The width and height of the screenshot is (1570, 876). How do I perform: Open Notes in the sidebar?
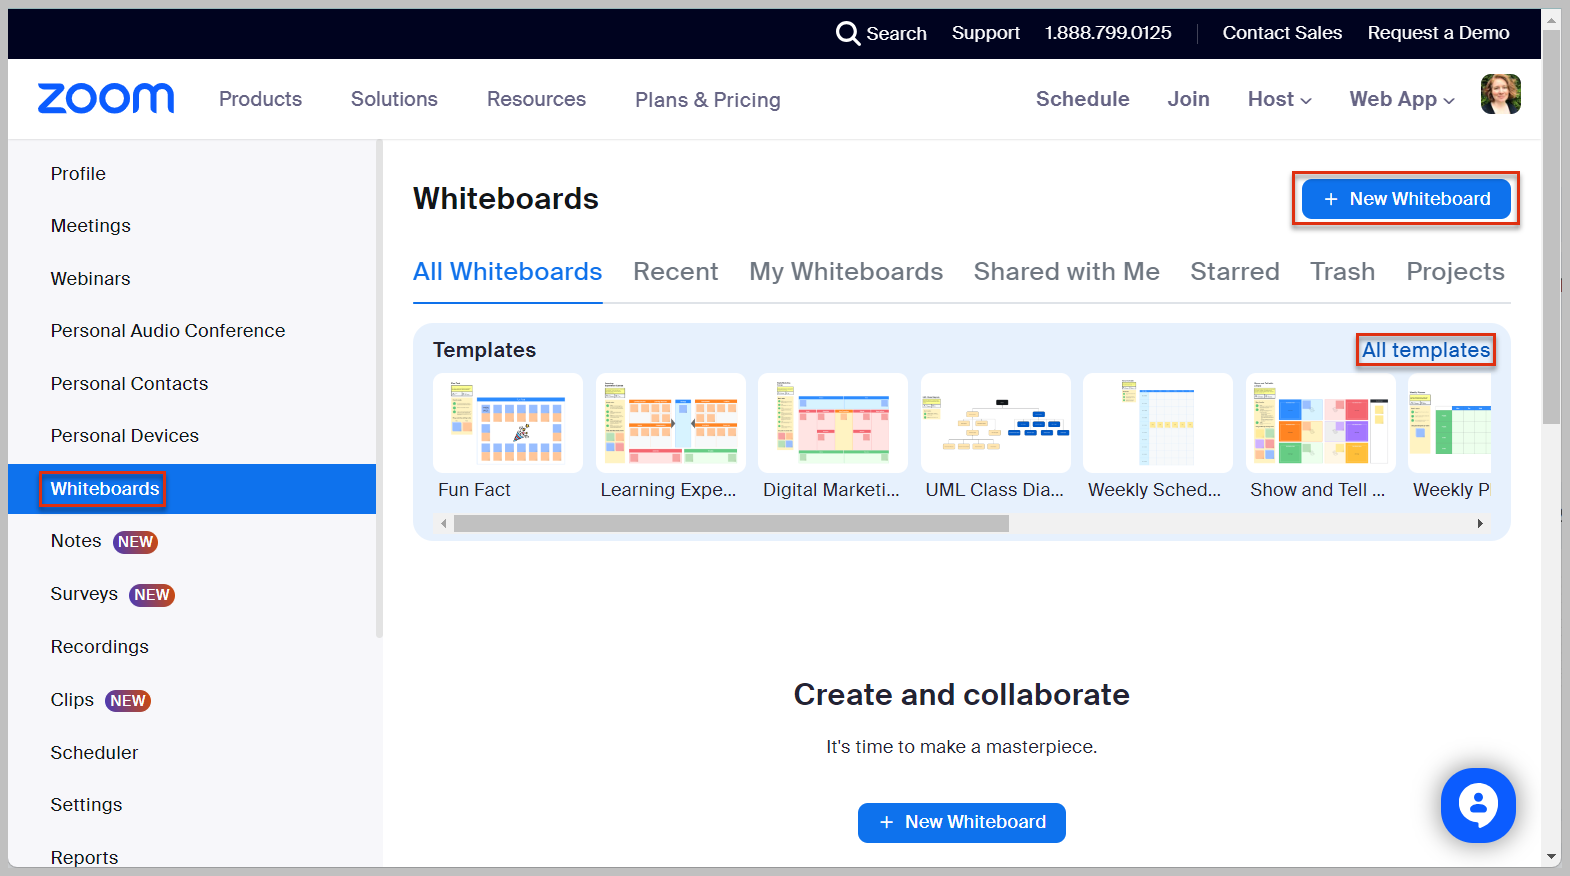pyautogui.click(x=76, y=541)
